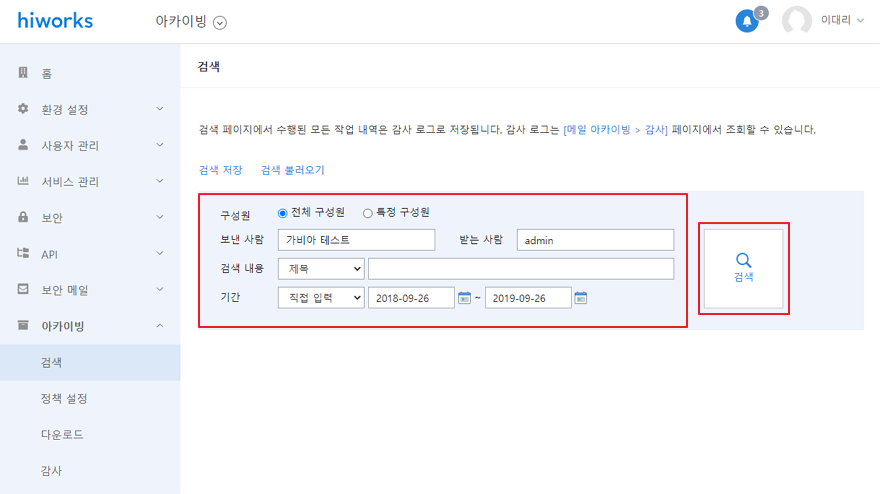Click the 이대리 user name
The image size is (880, 494).
(x=836, y=20)
